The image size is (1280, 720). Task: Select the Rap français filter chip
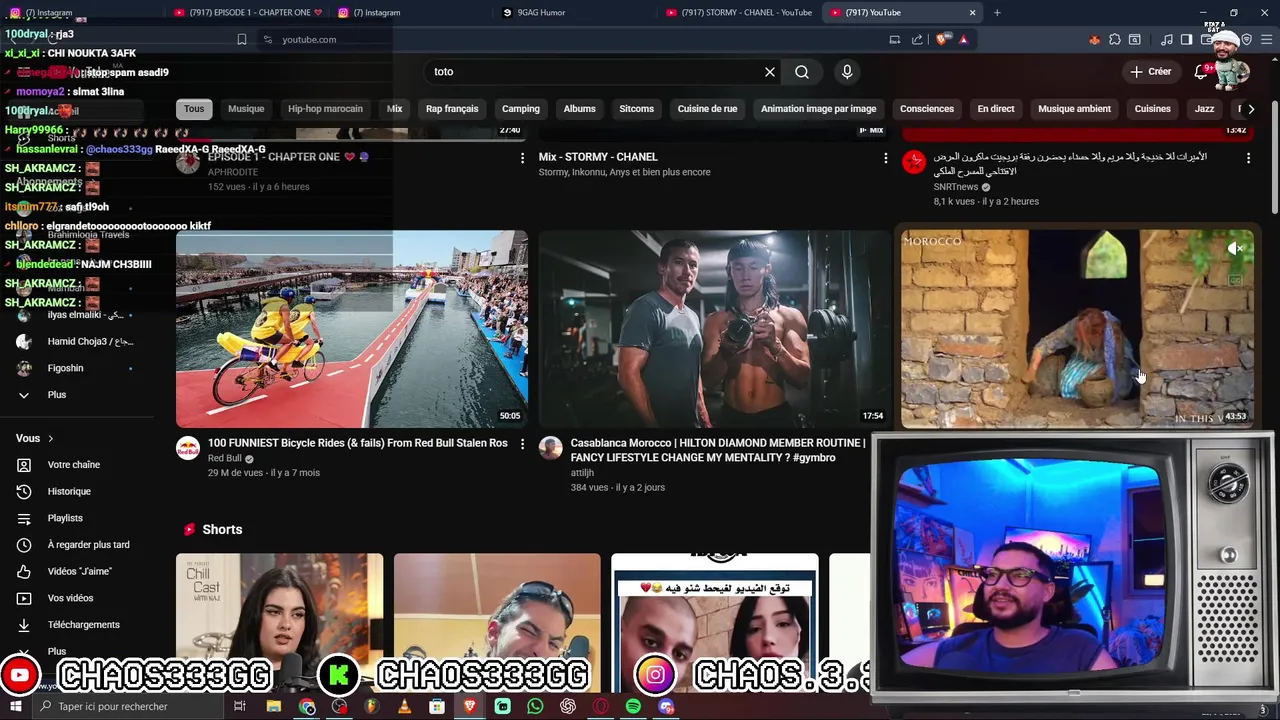click(452, 109)
